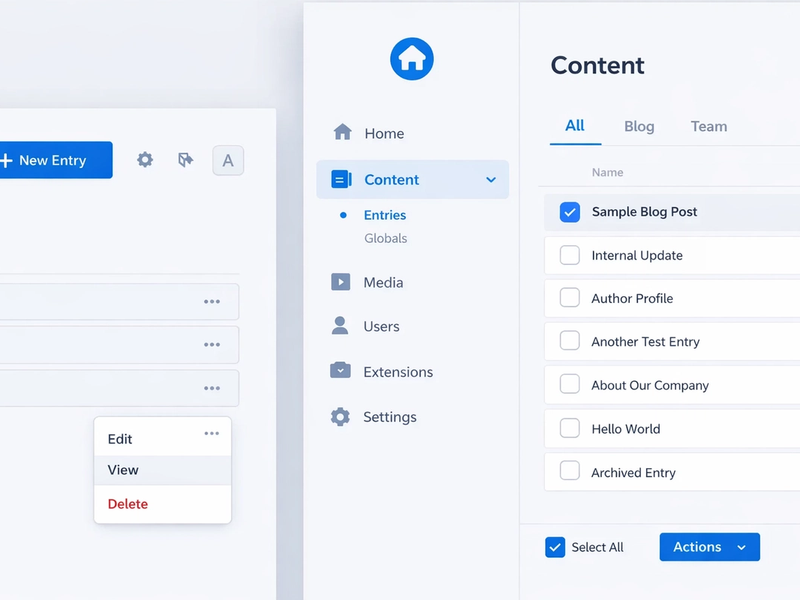
Task: Click the Content label in sidebar
Action: pos(391,180)
